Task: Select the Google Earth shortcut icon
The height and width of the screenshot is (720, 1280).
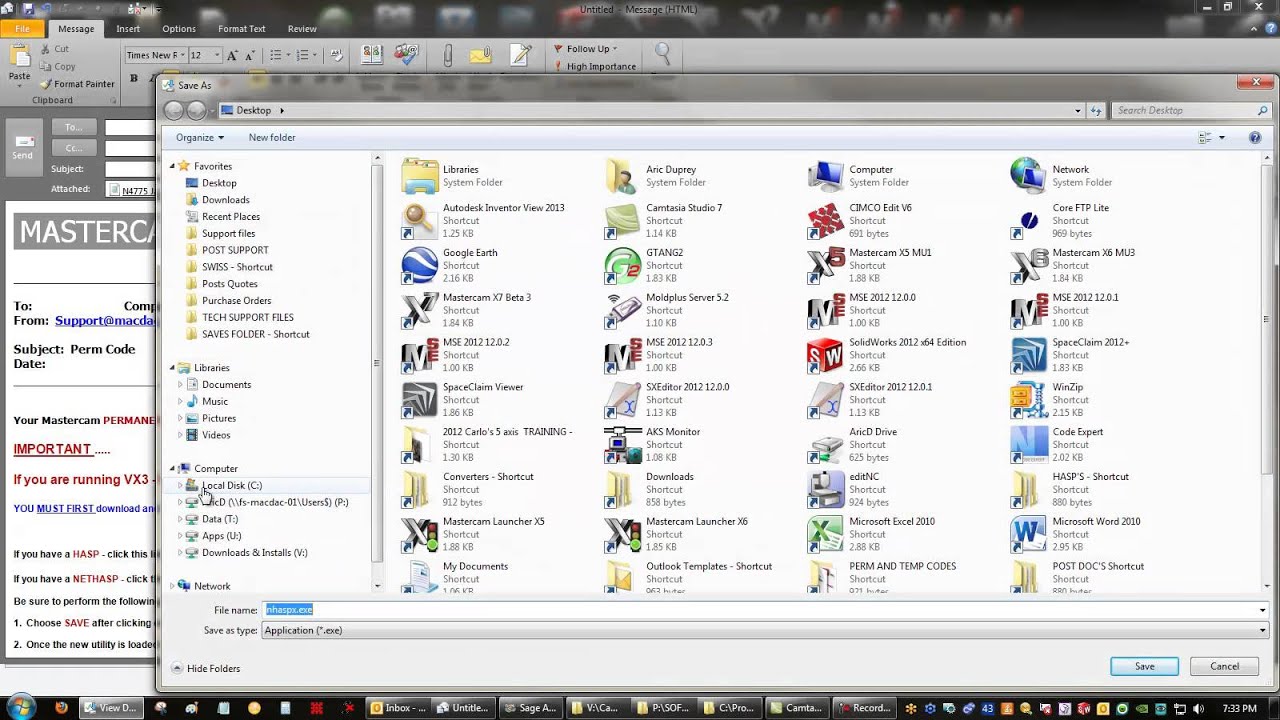Action: (420, 265)
